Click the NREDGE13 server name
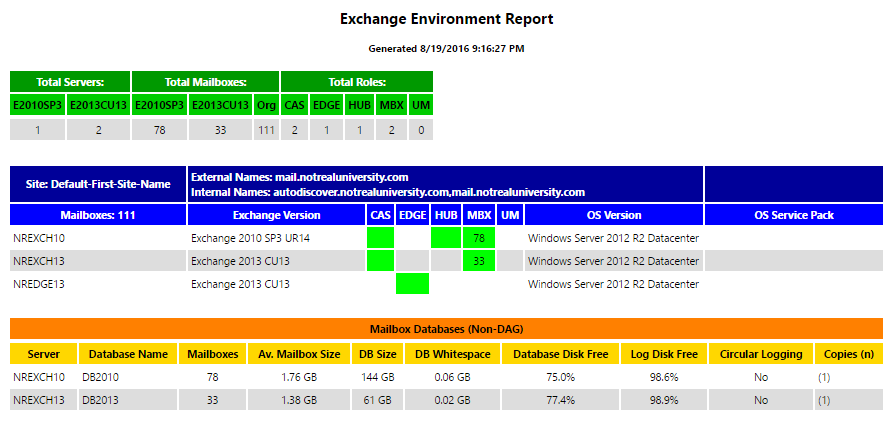The image size is (893, 432). click(x=39, y=284)
